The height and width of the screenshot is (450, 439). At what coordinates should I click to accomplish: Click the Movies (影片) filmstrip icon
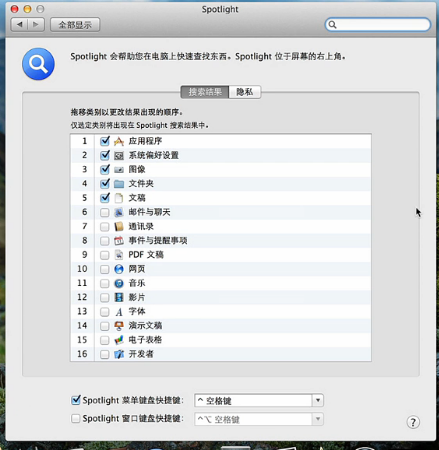click(119, 297)
